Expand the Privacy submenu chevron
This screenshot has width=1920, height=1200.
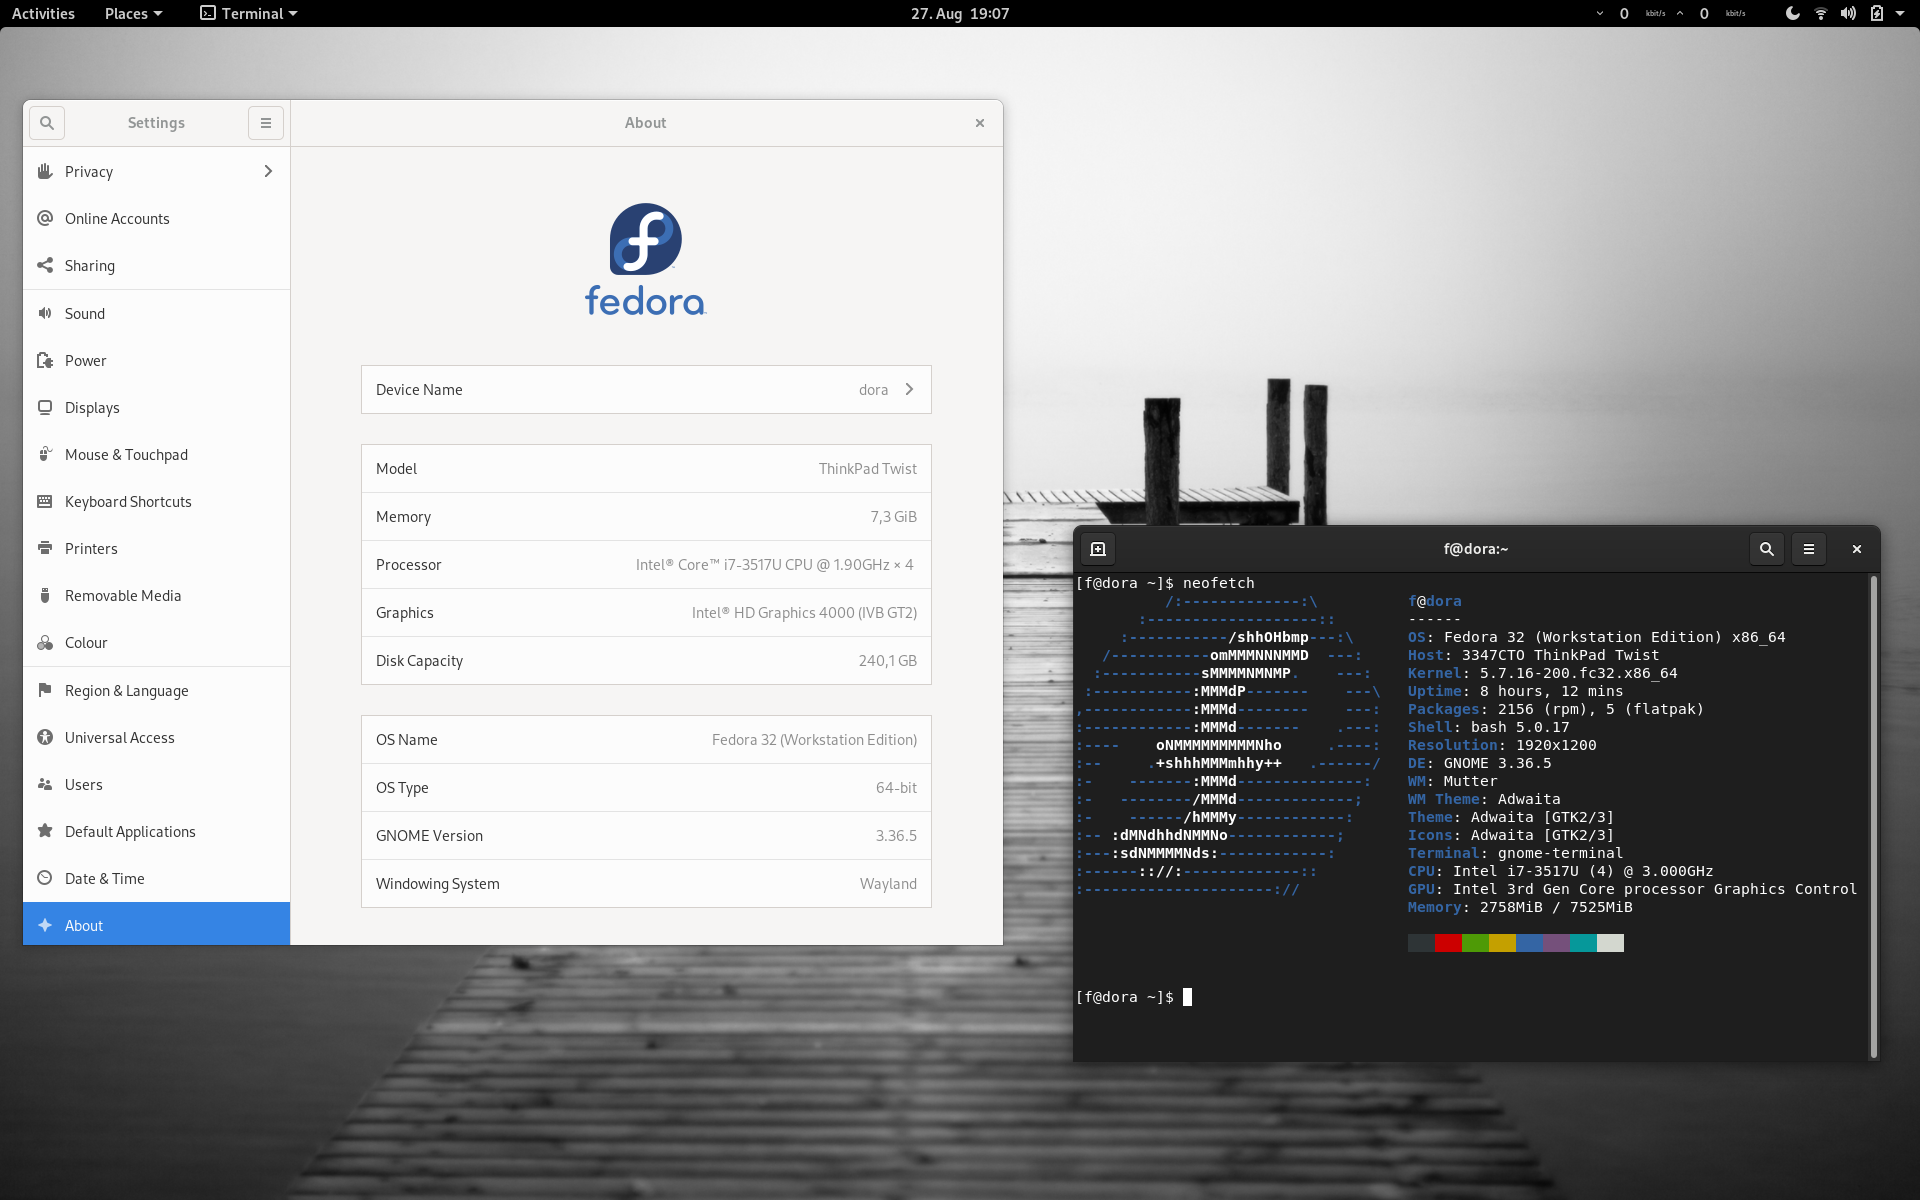pyautogui.click(x=268, y=172)
